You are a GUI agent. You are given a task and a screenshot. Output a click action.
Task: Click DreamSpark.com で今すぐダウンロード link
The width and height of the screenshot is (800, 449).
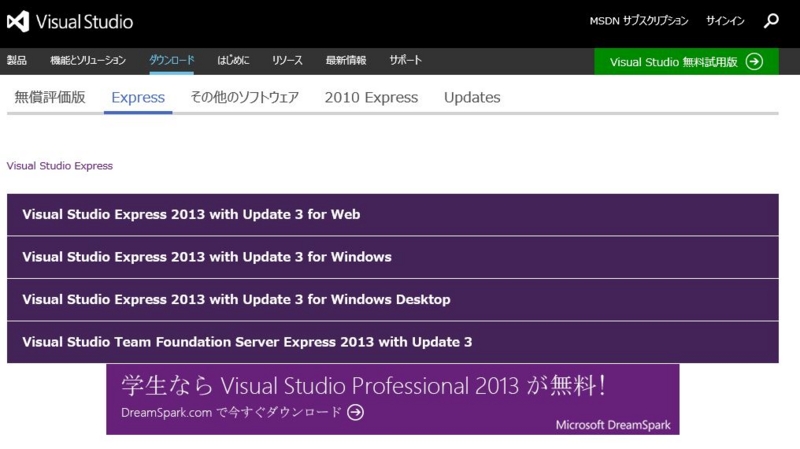[x=231, y=412]
